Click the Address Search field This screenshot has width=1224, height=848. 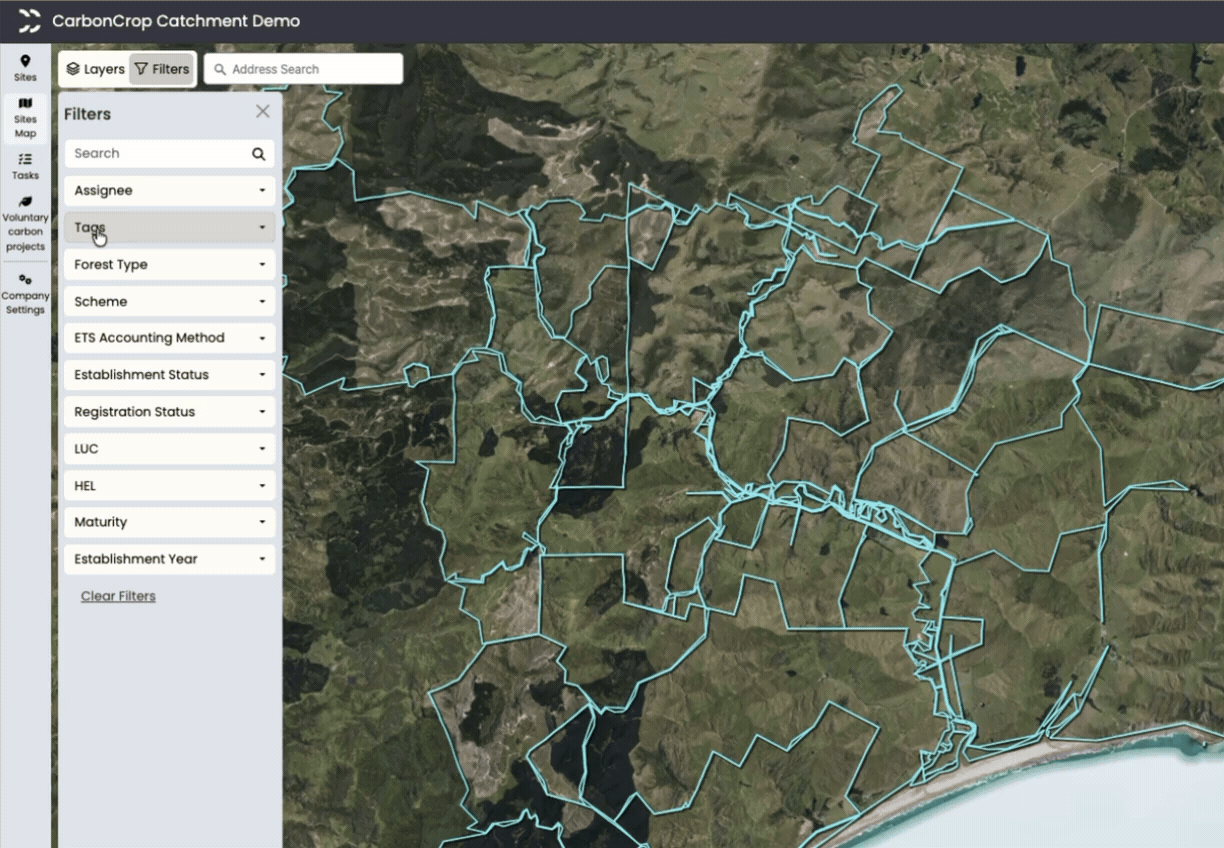[304, 69]
